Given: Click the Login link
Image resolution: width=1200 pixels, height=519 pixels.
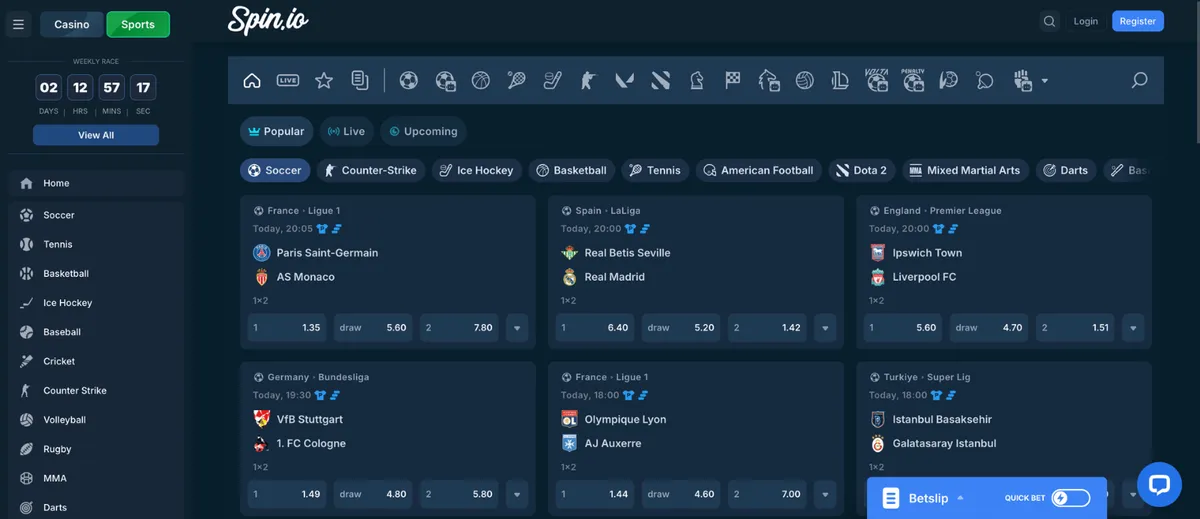Looking at the screenshot, I should [1086, 21].
